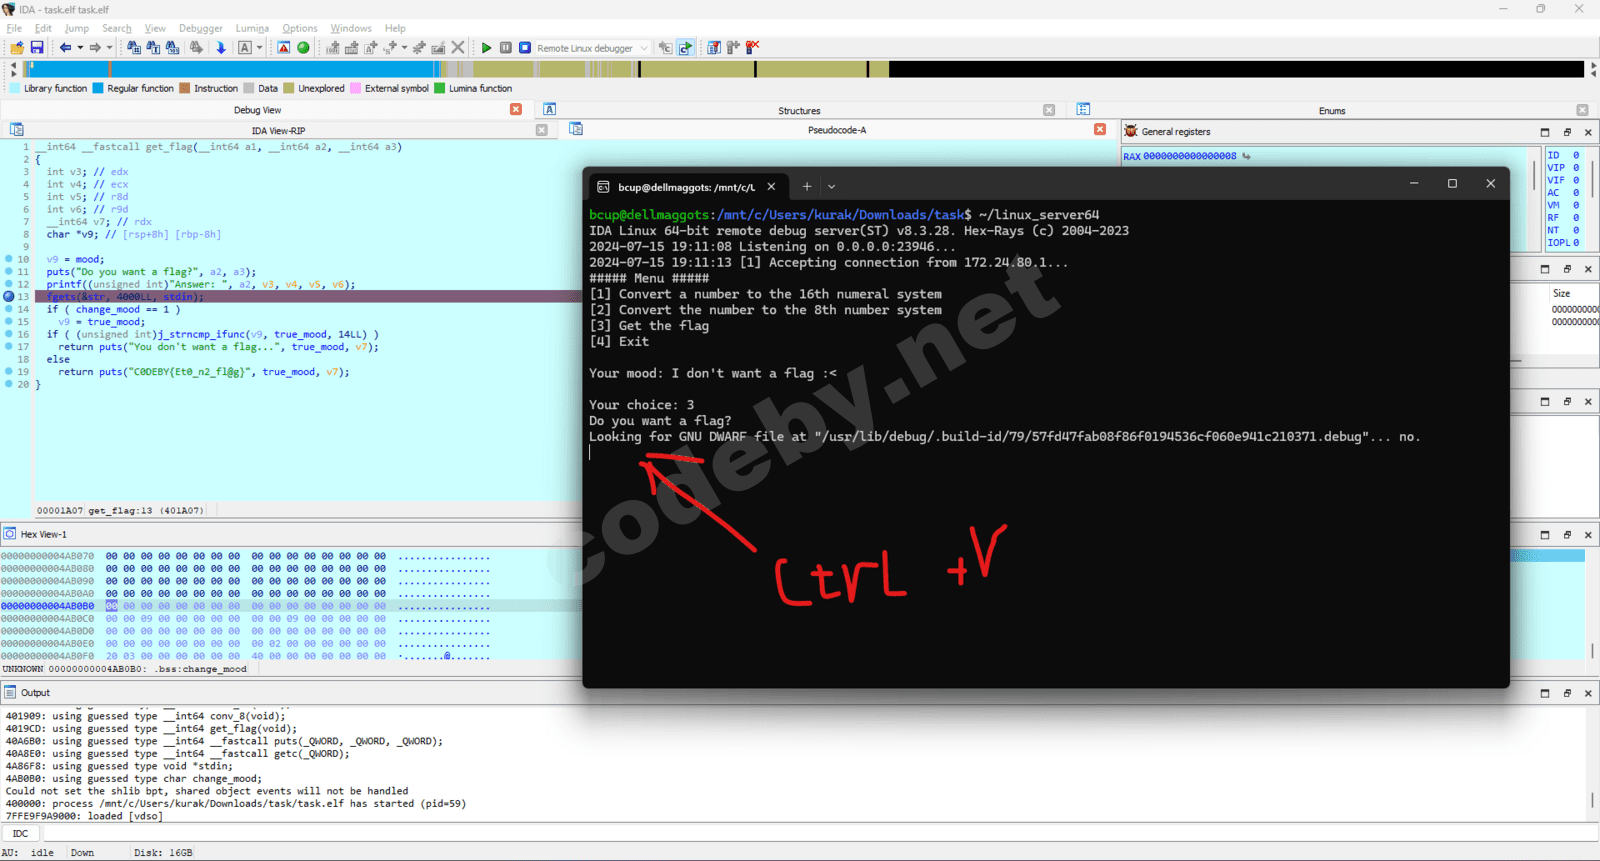Viewport: 1600px width, 861px height.
Task: Start the process with the green play icon
Action: [486, 48]
